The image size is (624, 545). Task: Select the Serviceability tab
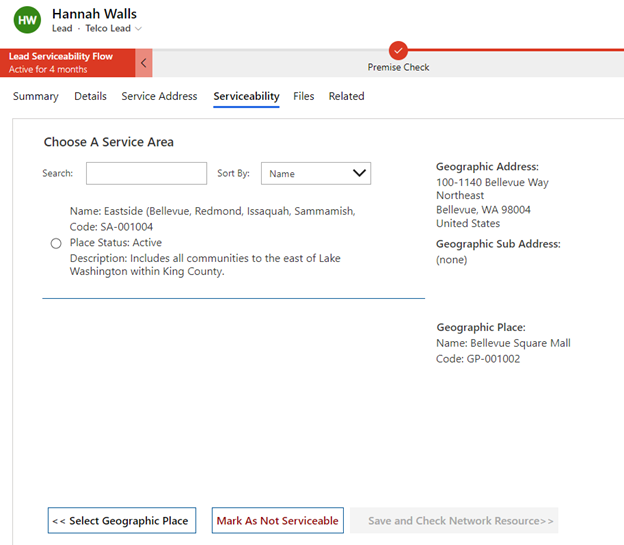click(x=246, y=97)
